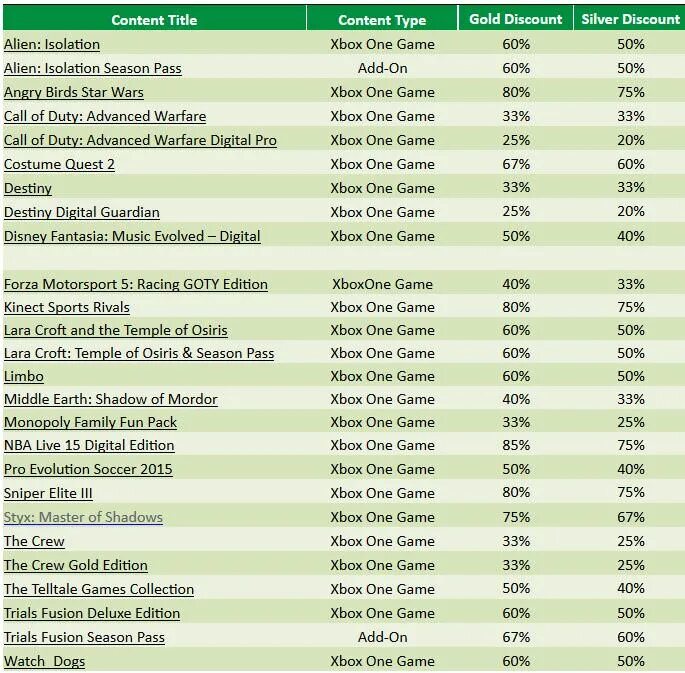Click the Content Type column header
685x673 pixels.
(x=382, y=20)
